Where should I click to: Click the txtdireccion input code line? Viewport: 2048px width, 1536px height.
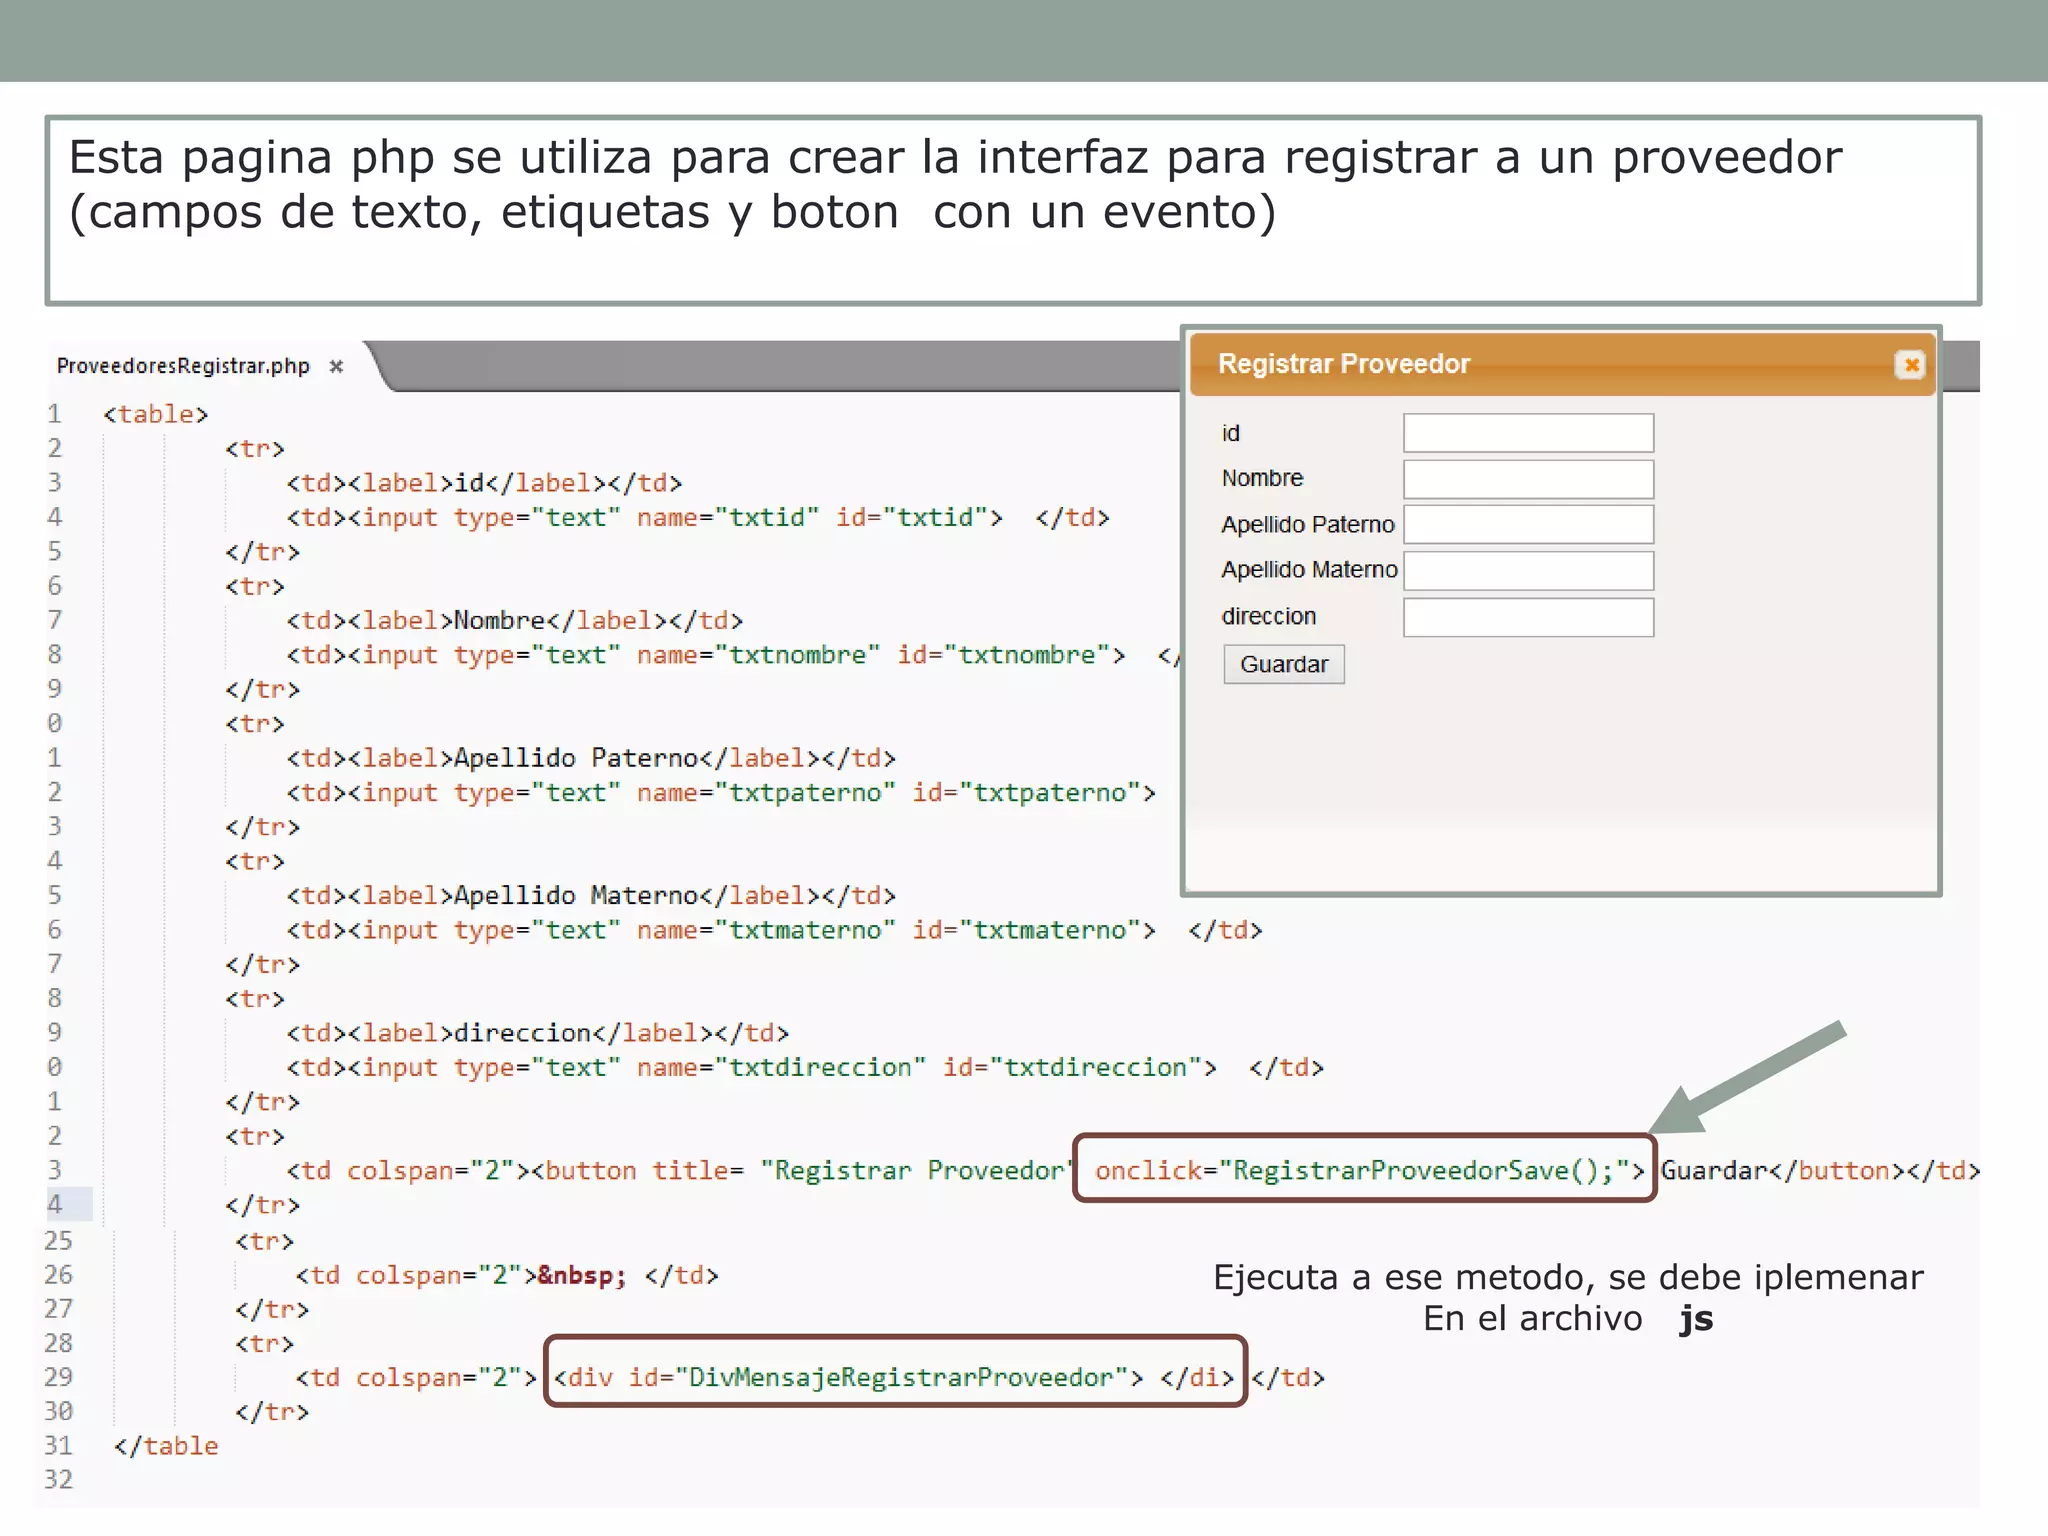click(x=805, y=1067)
